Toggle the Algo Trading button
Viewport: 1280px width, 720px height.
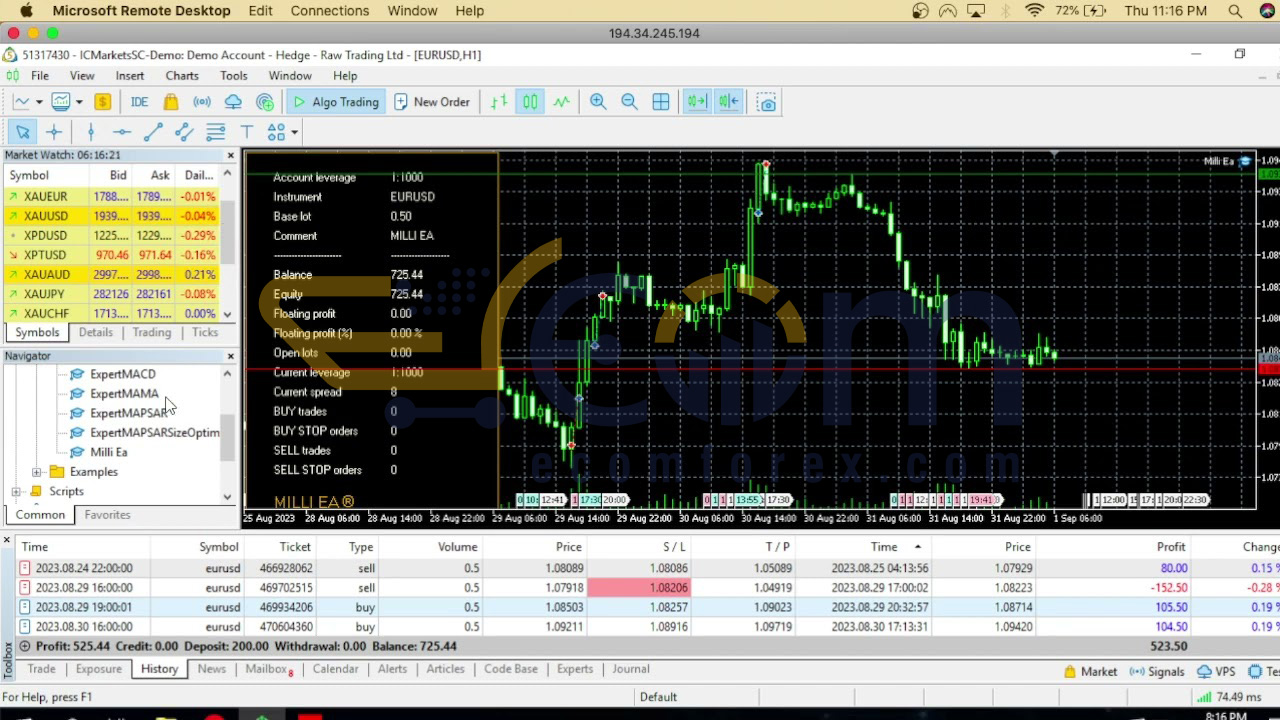336,102
